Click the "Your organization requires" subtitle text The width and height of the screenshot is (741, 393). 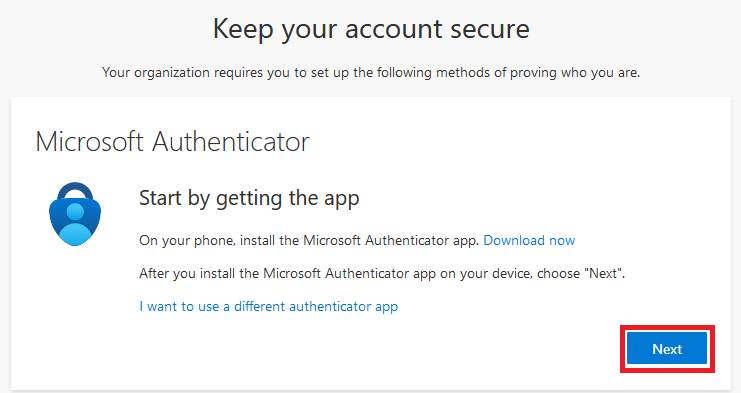(370, 73)
